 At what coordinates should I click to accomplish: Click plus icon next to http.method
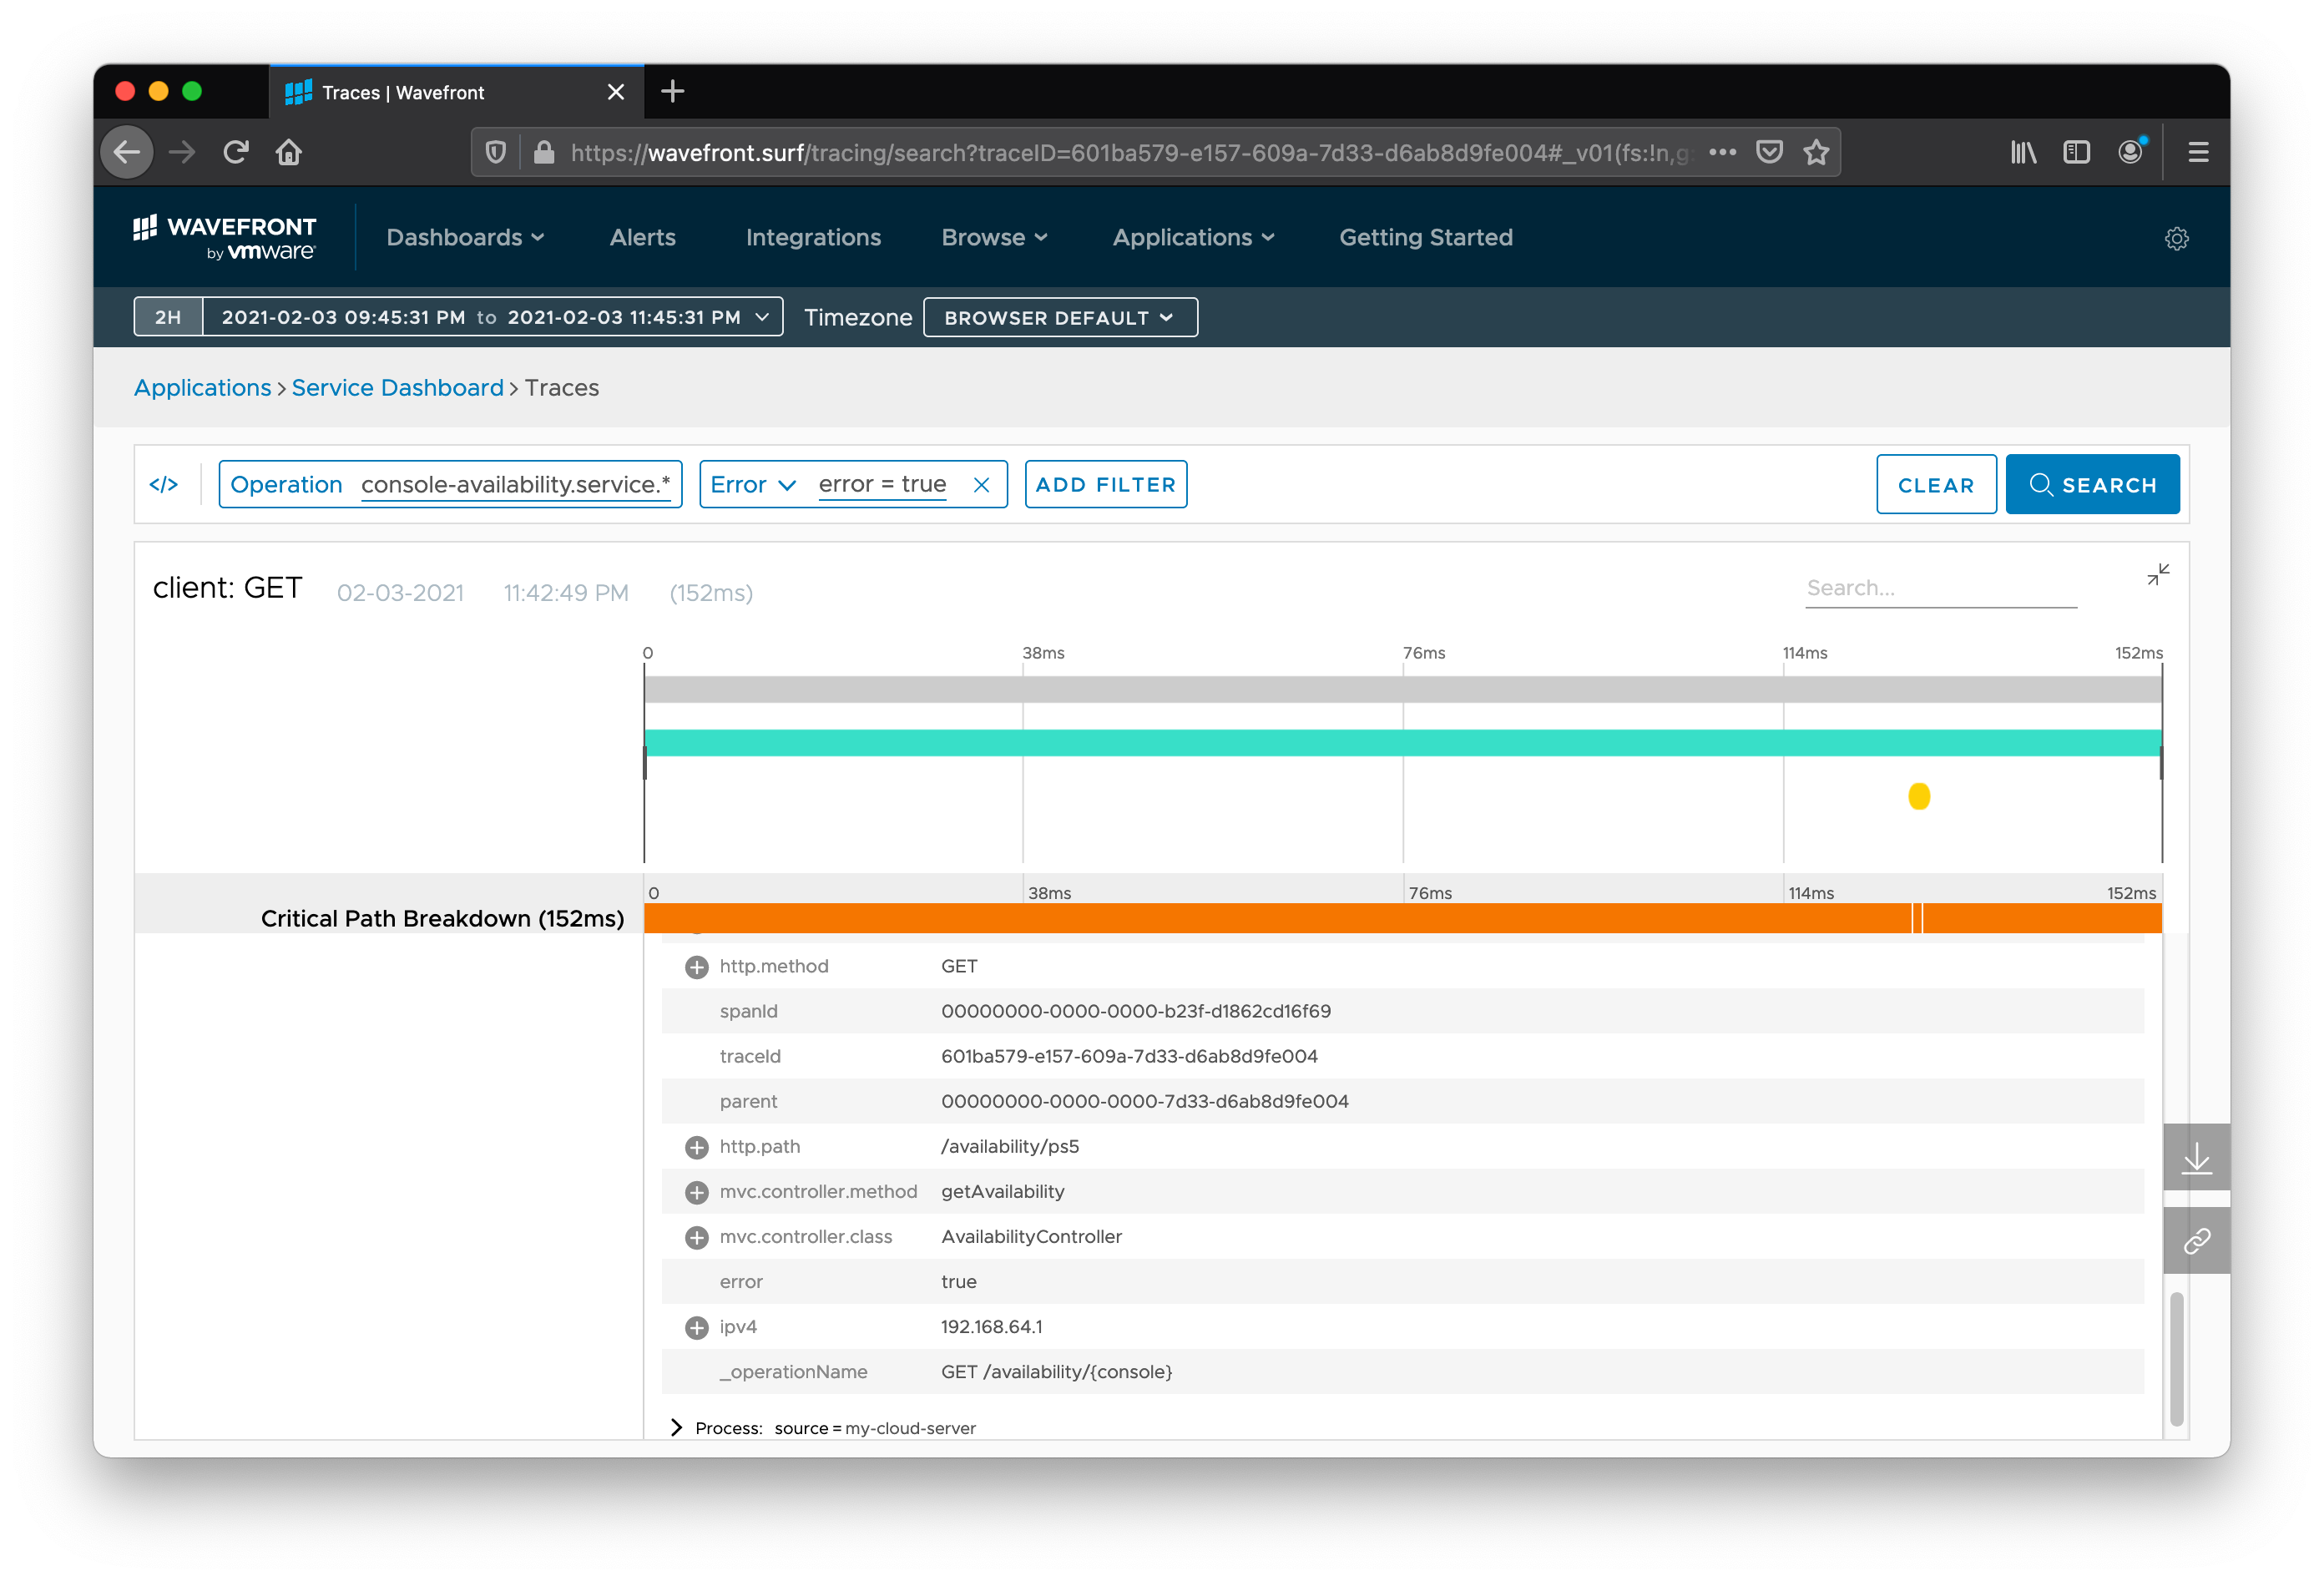[696, 967]
